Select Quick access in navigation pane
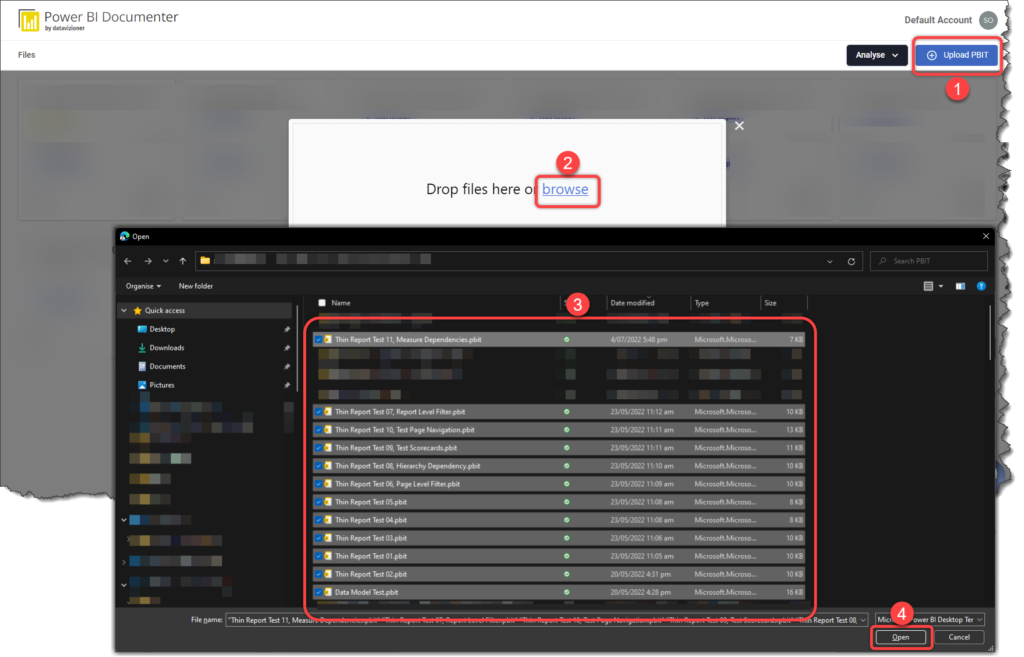 click(165, 311)
